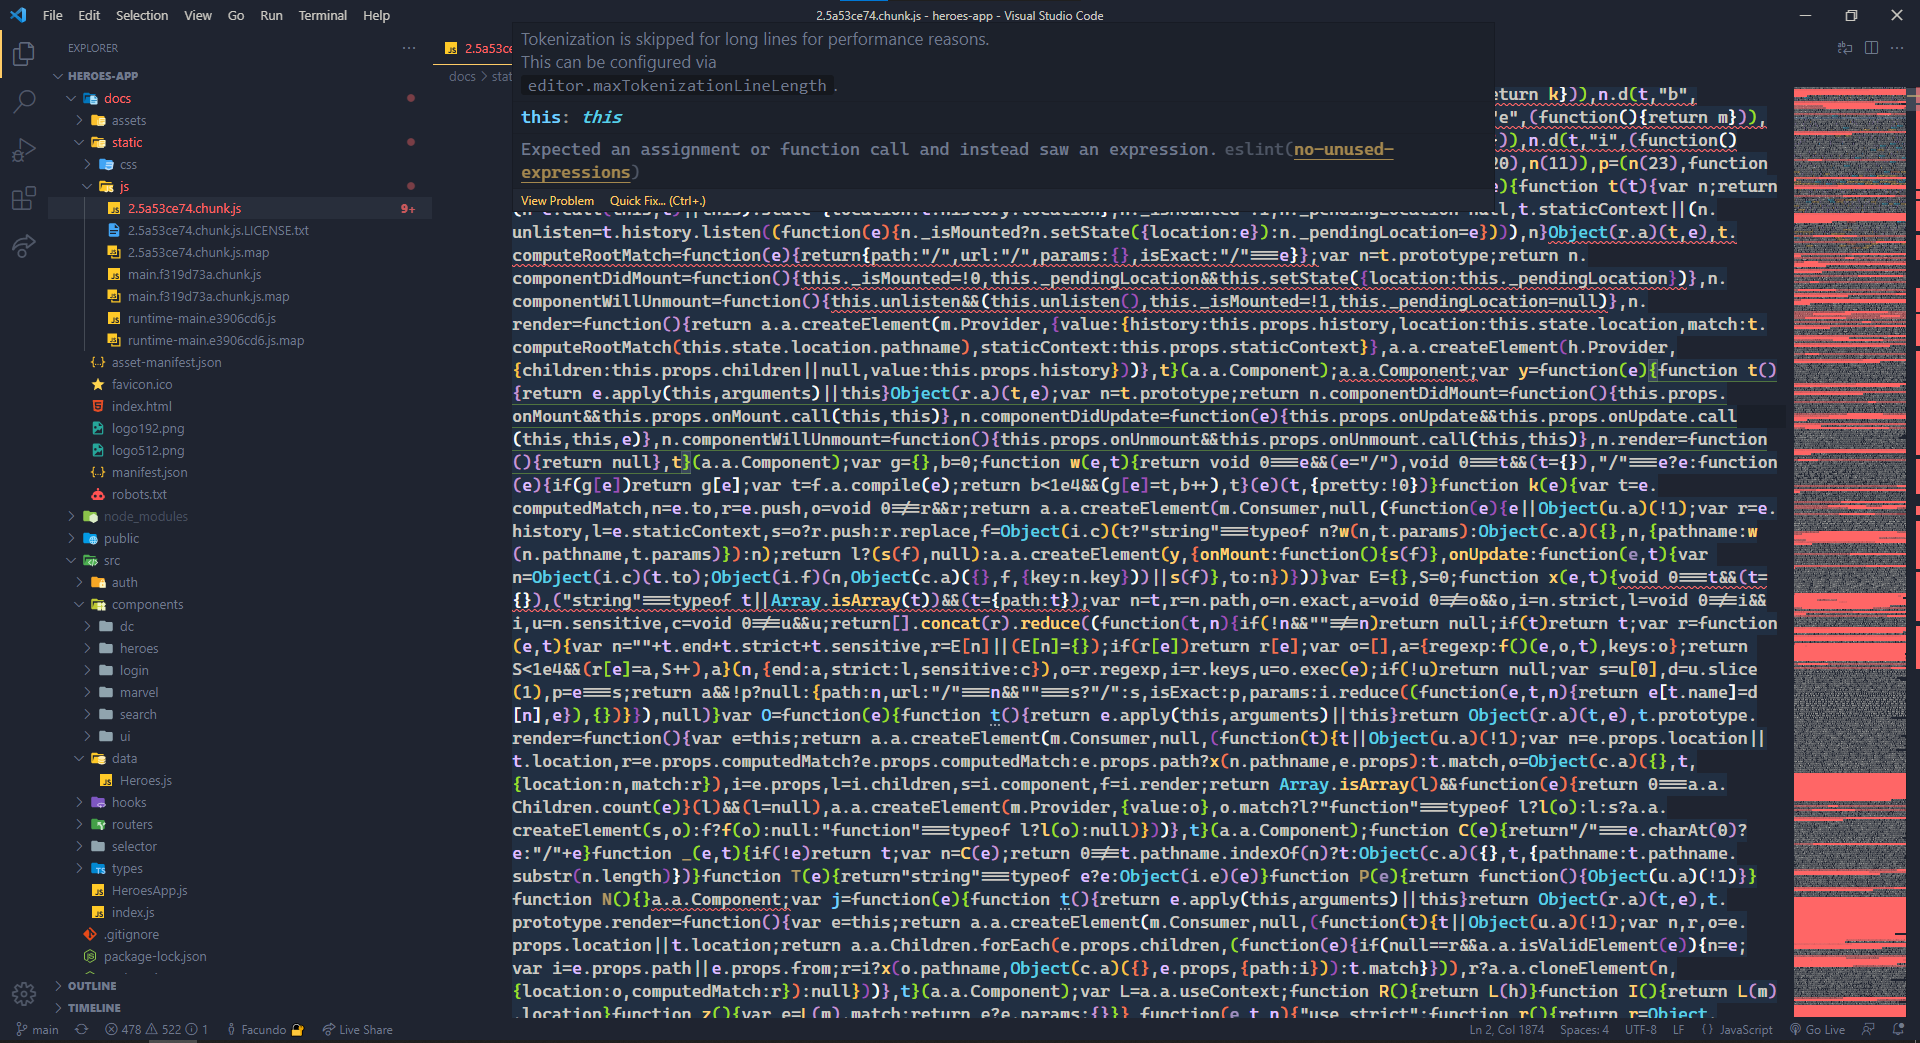Image resolution: width=1920 pixels, height=1043 pixels.
Task: Open runtime-main.e3906cd6.js file
Action: click(201, 318)
